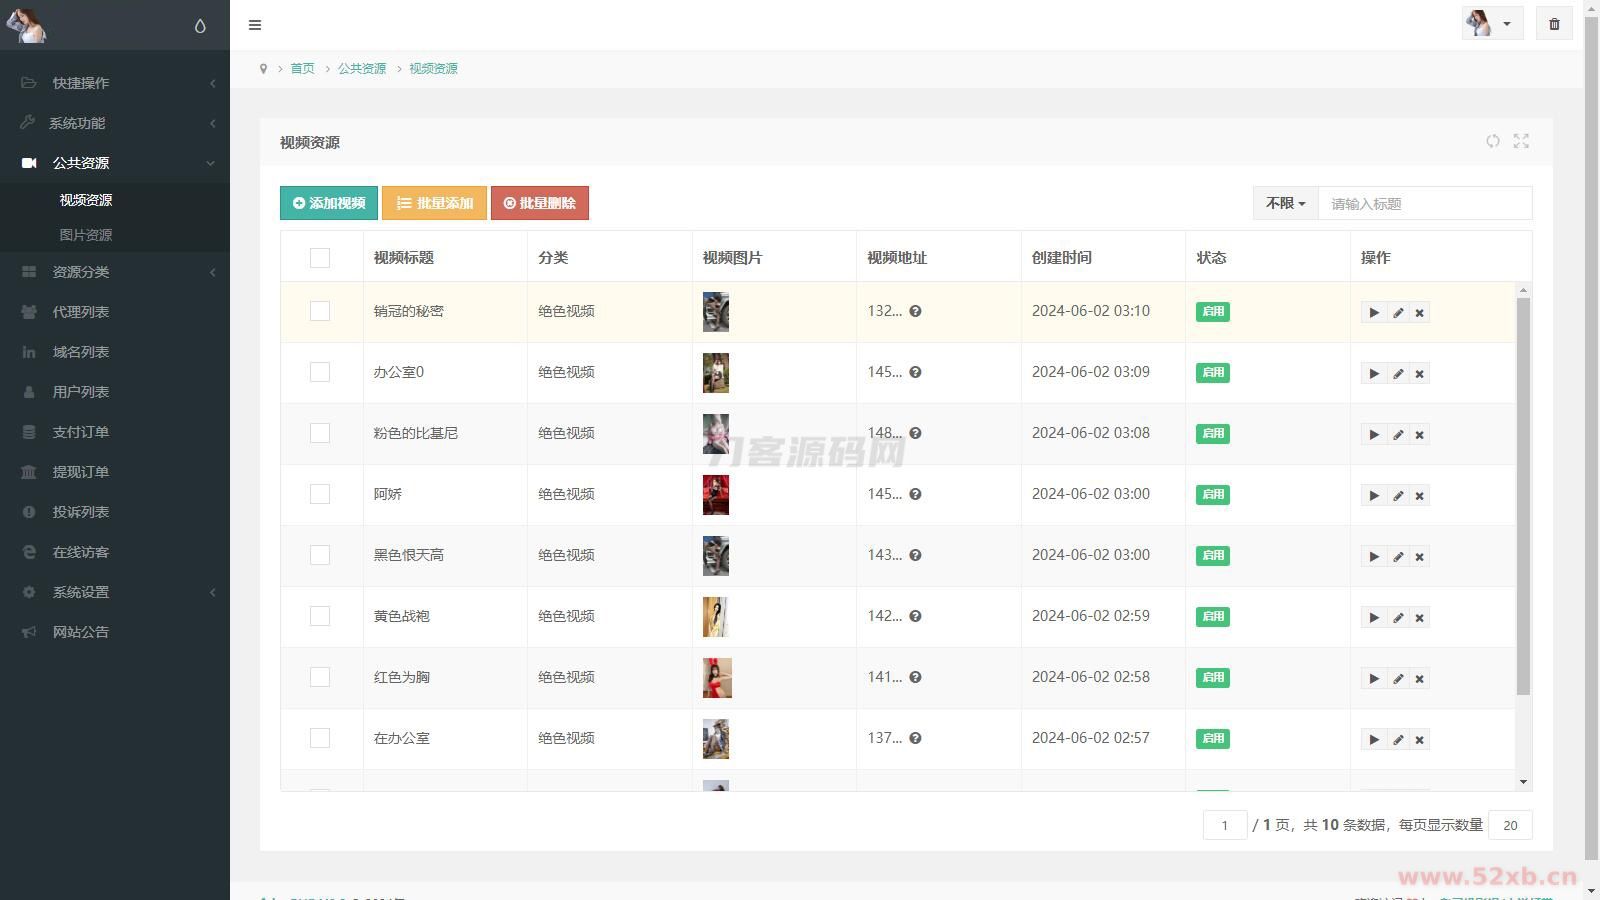
Task: Click help icon beside 阿娇 video address
Action: coord(915,494)
